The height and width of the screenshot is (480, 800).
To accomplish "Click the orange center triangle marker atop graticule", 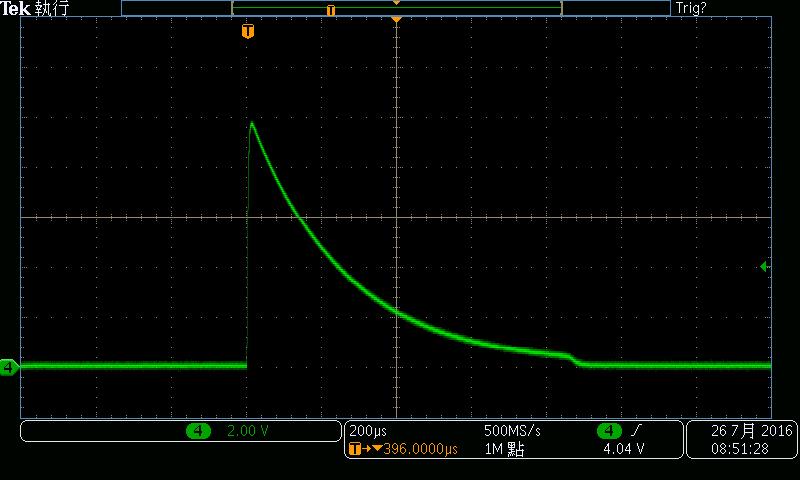I will click(396, 19).
